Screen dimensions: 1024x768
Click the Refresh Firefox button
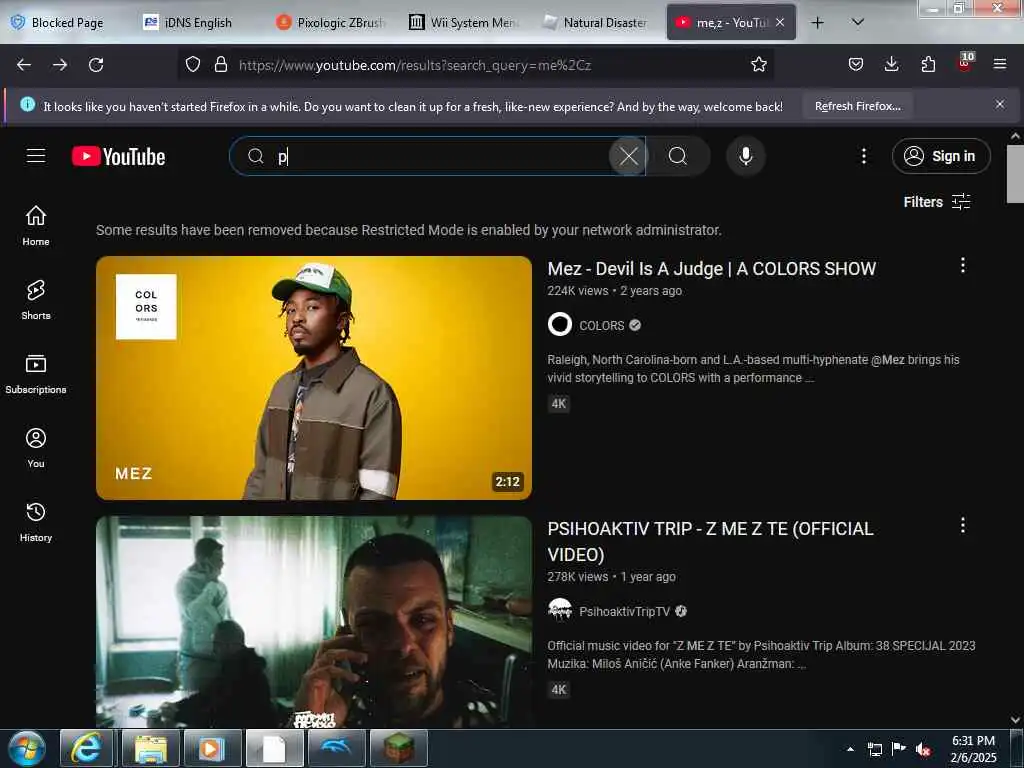[x=857, y=106]
